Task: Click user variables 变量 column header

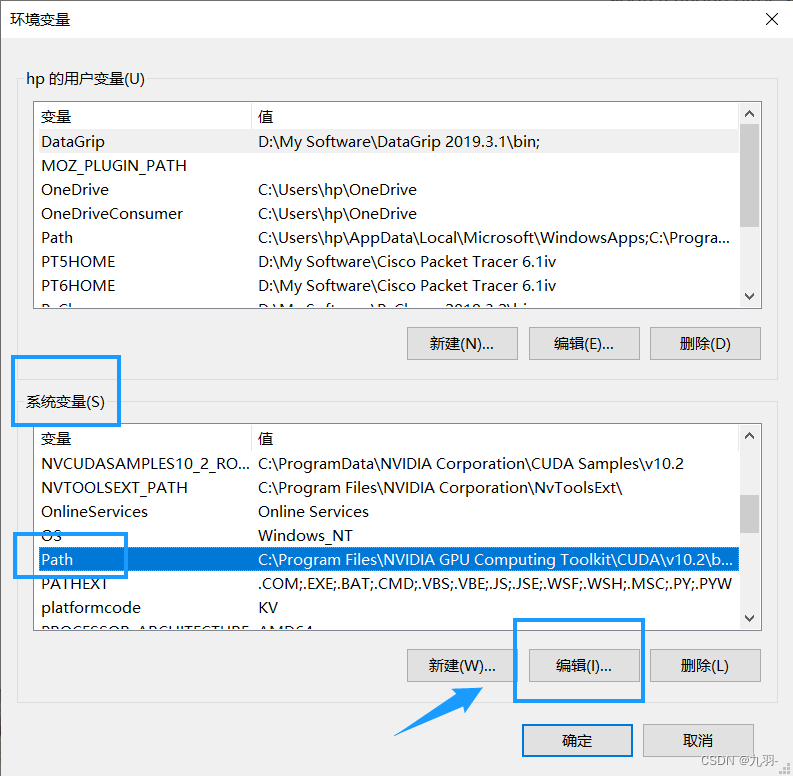Action: point(145,116)
